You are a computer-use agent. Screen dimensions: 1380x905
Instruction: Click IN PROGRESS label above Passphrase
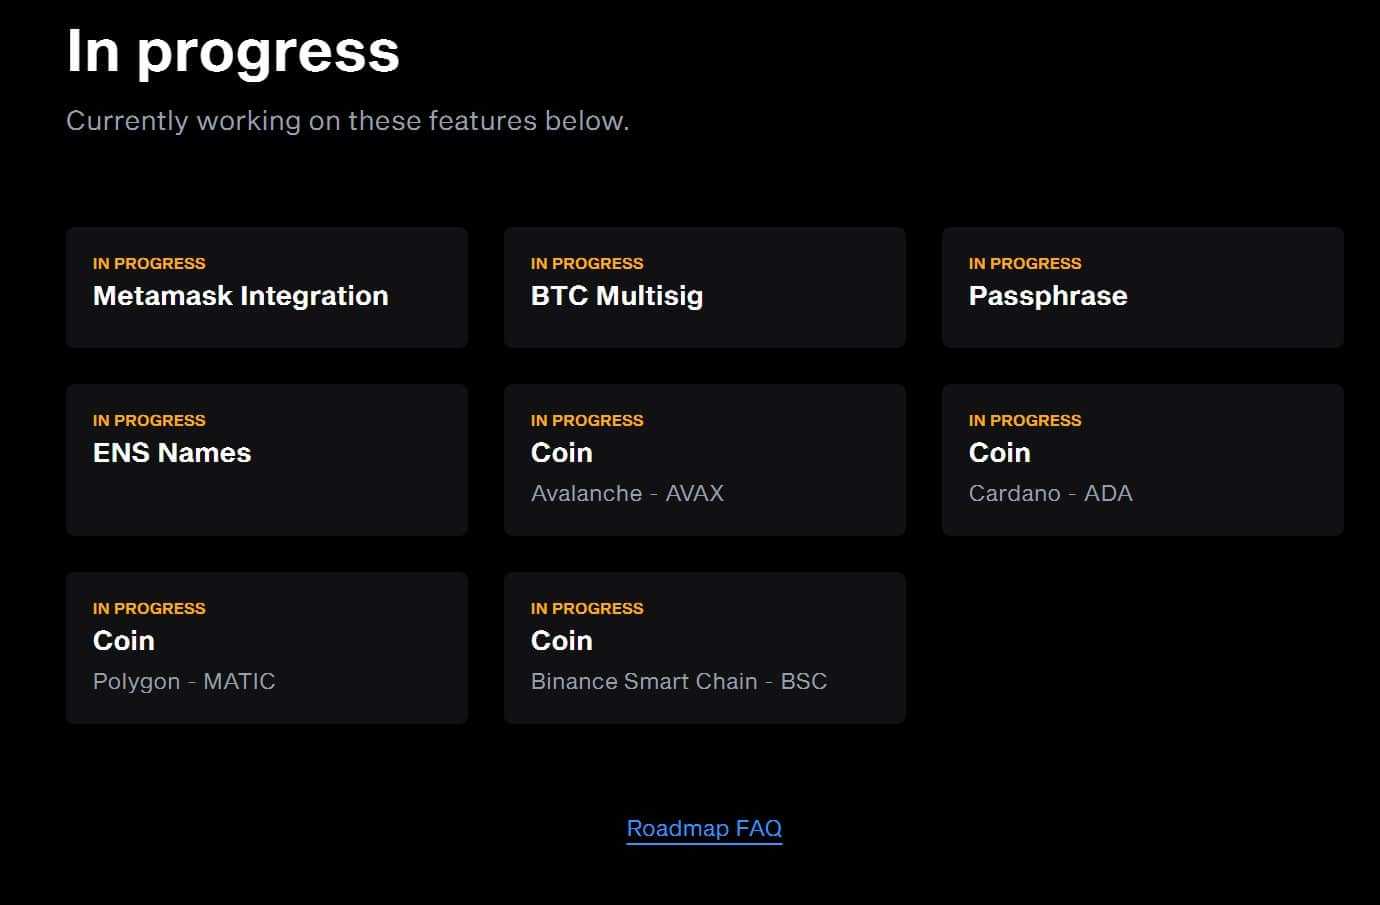coord(1025,264)
